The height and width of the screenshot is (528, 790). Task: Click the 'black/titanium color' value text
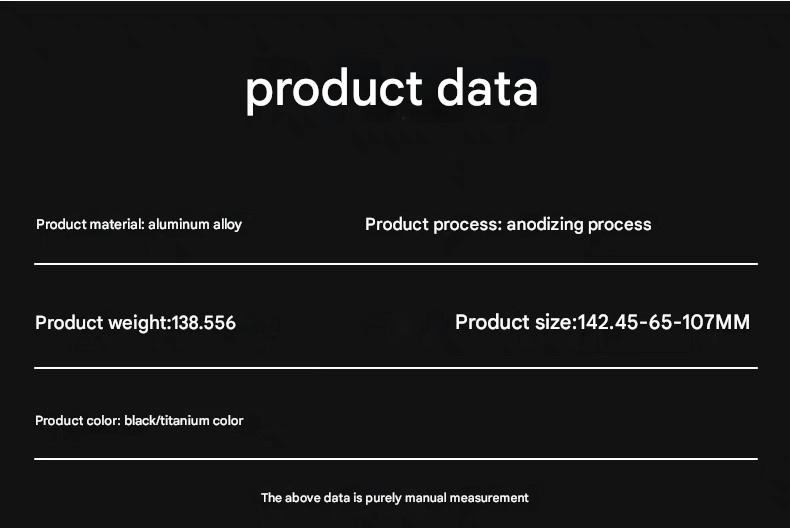point(184,421)
